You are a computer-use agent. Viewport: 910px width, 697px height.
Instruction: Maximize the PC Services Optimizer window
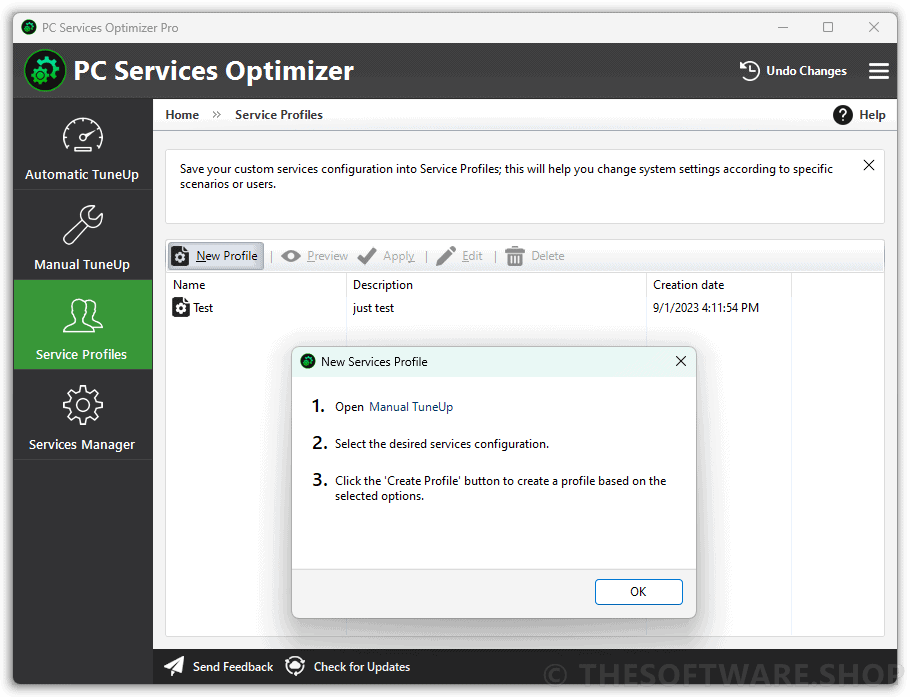point(828,27)
